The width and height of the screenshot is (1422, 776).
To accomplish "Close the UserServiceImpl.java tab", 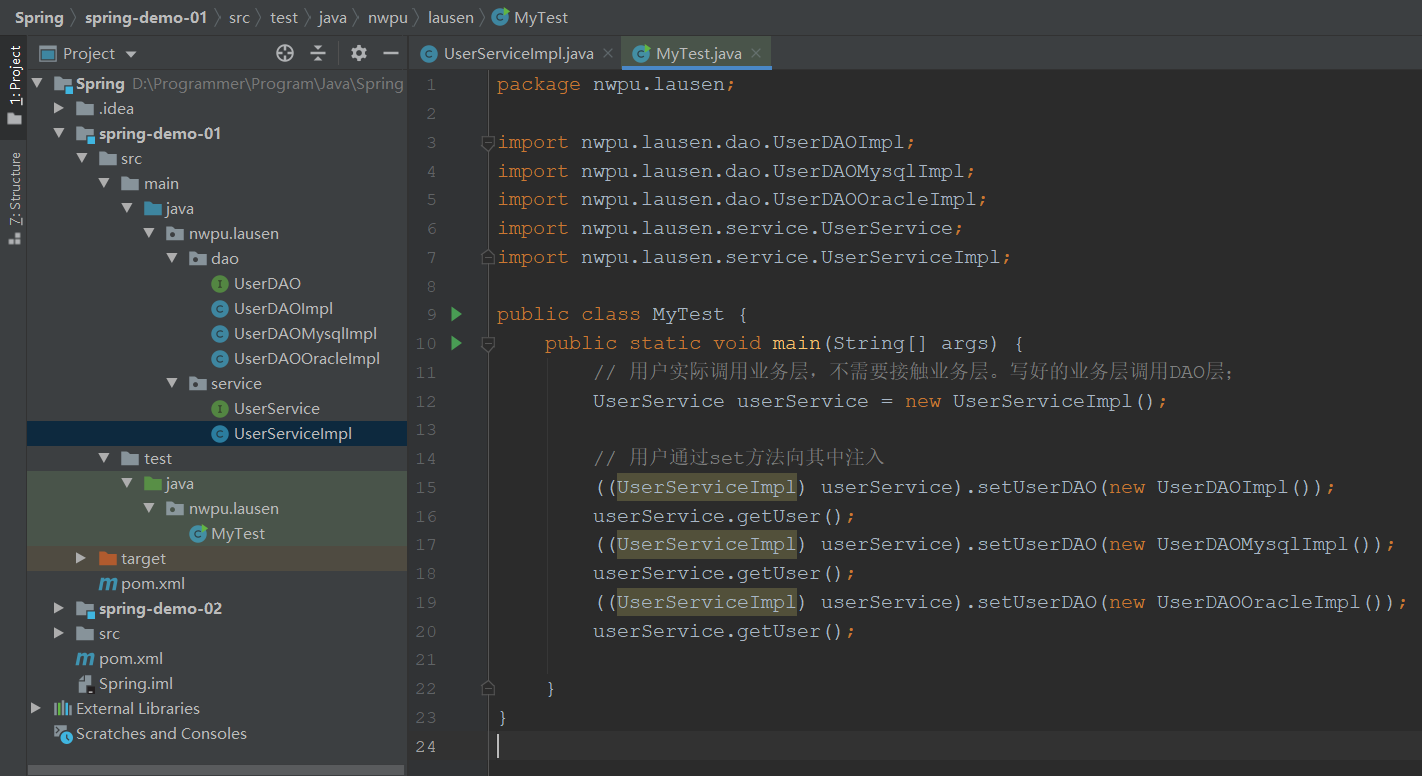I will tap(607, 54).
